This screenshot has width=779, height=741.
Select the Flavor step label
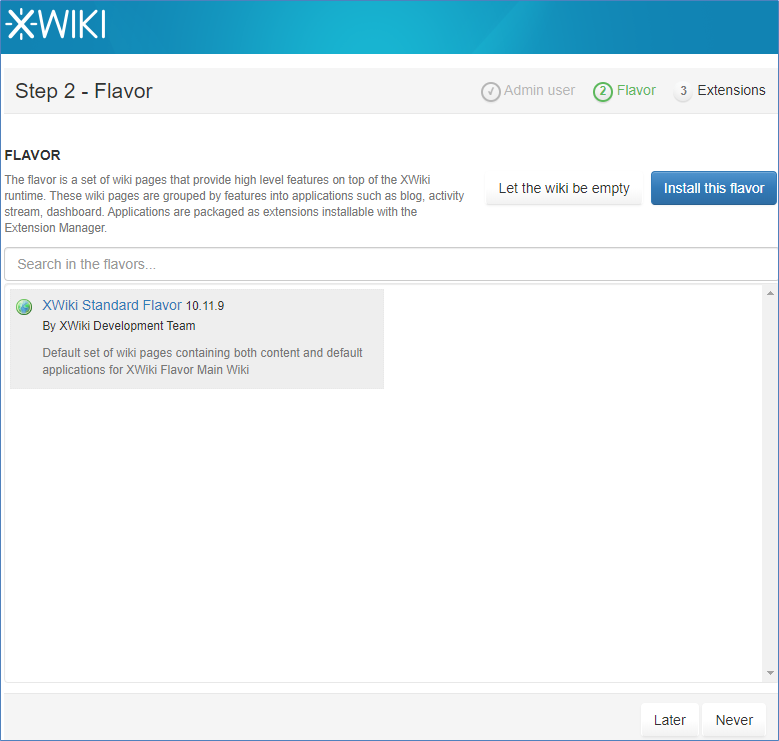pyautogui.click(x=636, y=90)
